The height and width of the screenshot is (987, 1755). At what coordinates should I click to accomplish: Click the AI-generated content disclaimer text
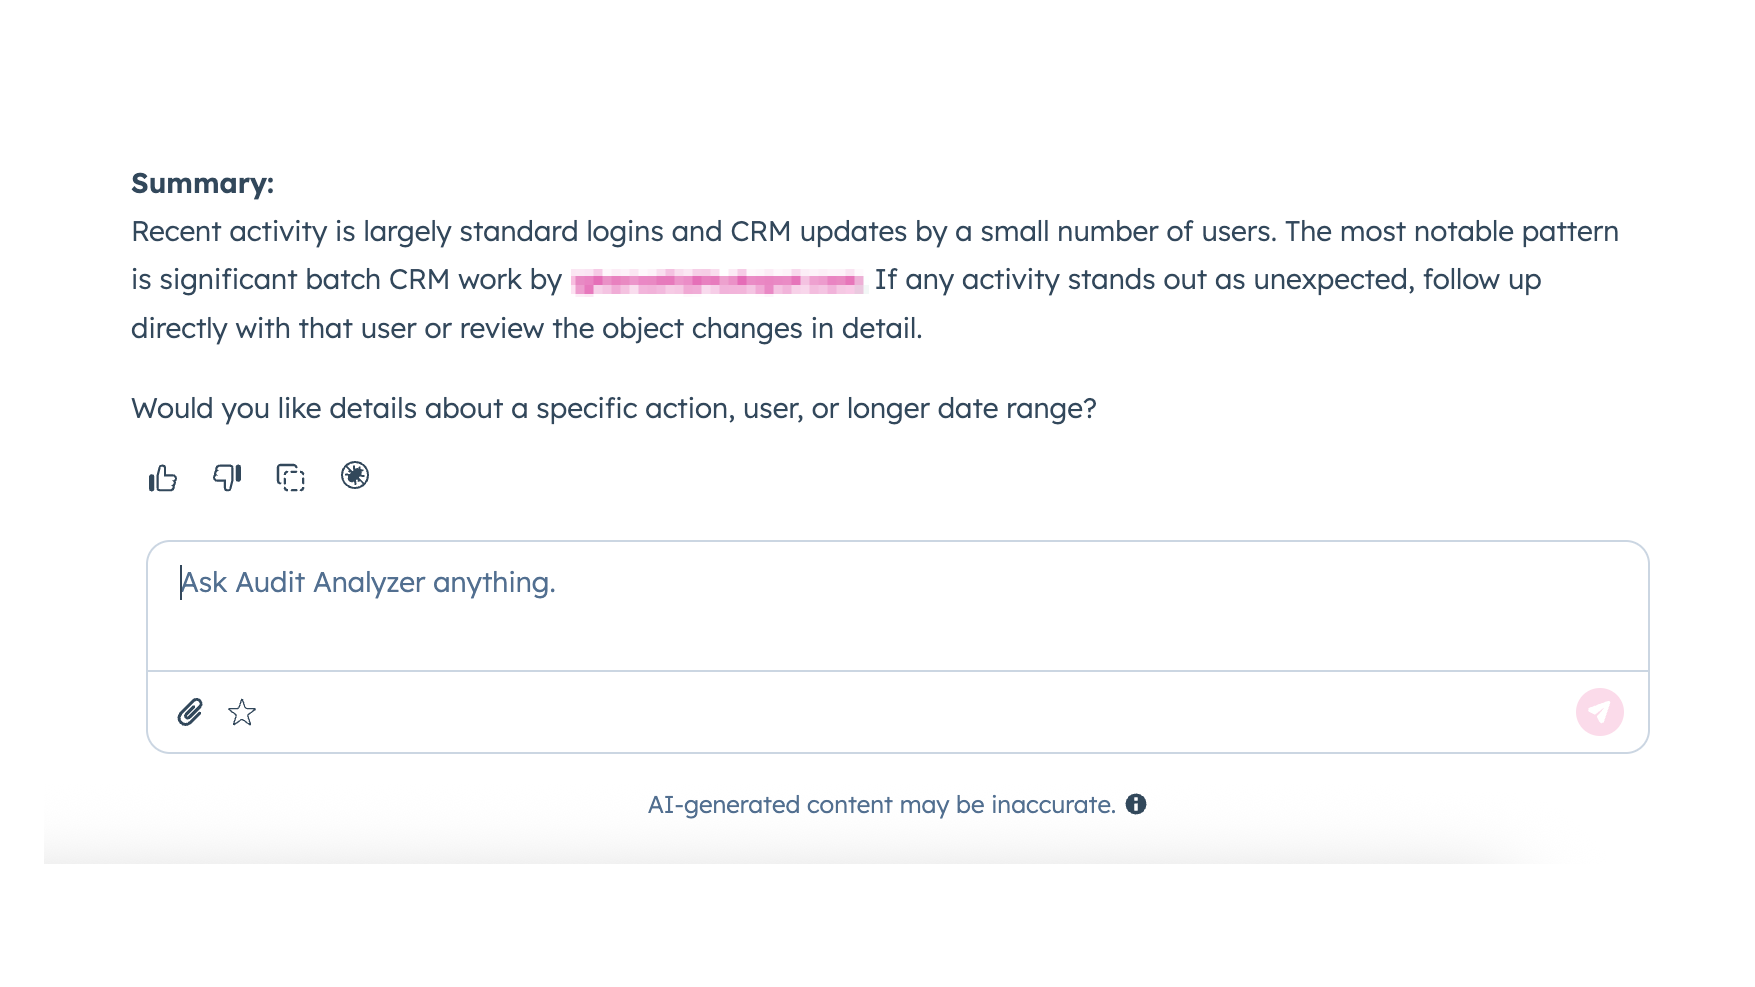[881, 805]
